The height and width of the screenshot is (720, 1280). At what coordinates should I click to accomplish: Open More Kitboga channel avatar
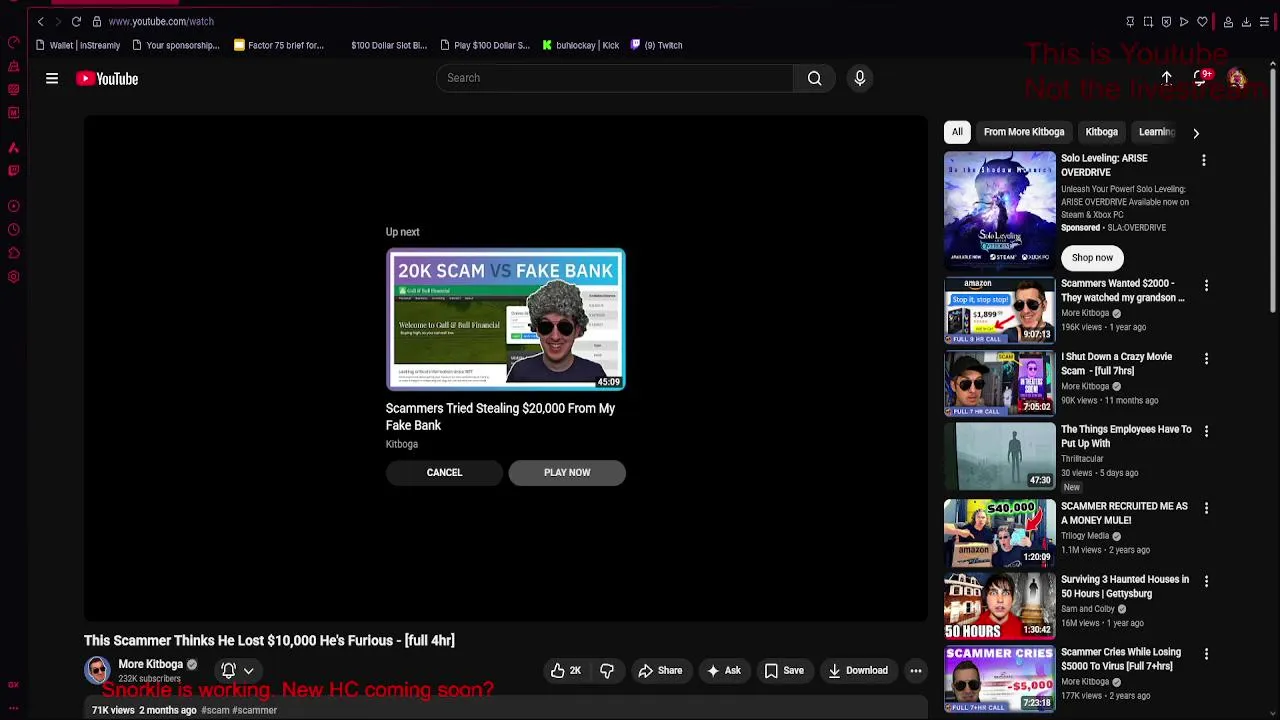97,670
